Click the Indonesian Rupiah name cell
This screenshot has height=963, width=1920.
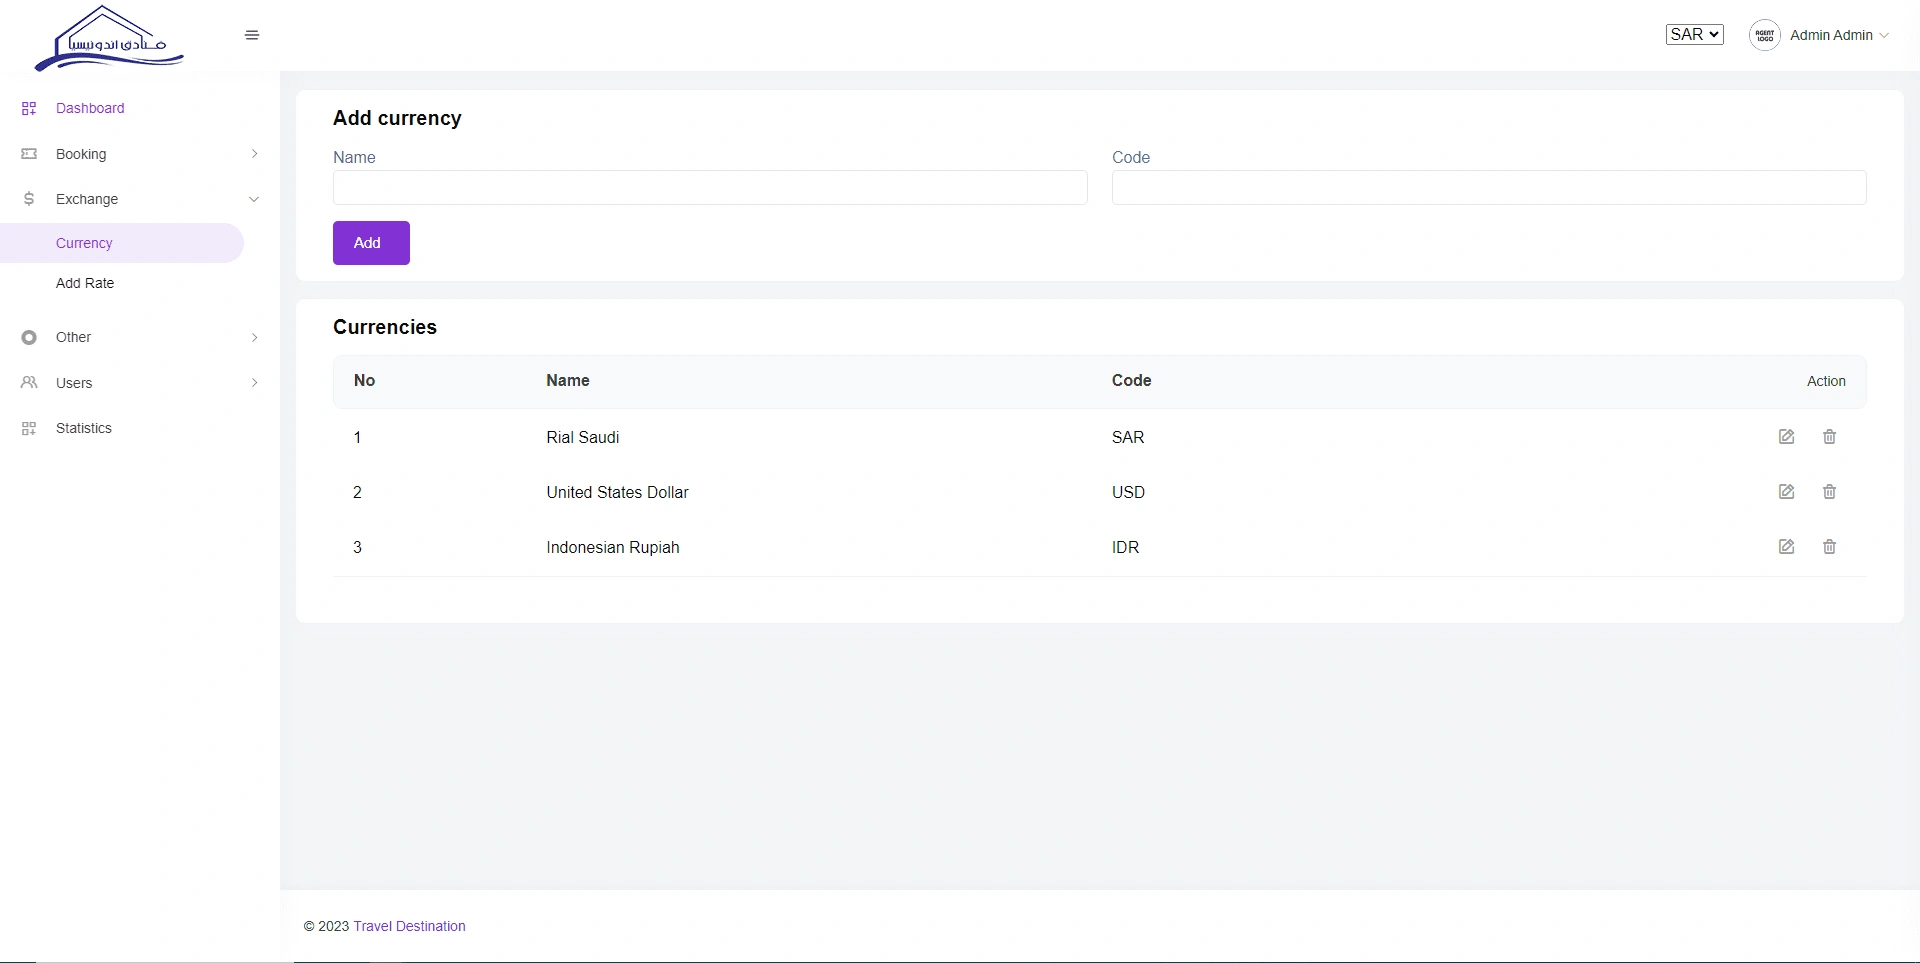[613, 547]
